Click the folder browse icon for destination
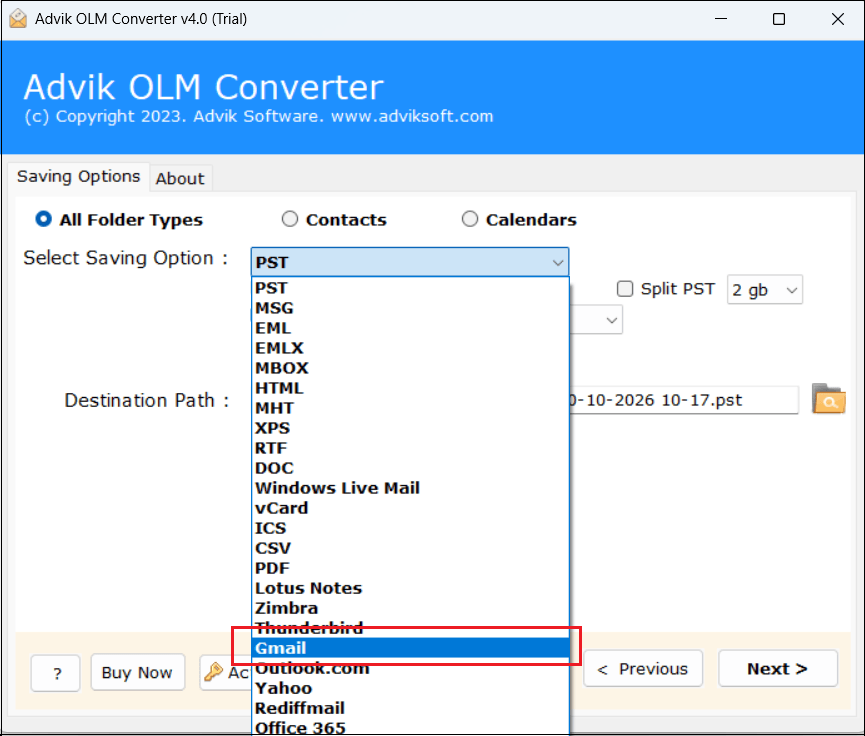This screenshot has width=865, height=736. [x=829, y=399]
